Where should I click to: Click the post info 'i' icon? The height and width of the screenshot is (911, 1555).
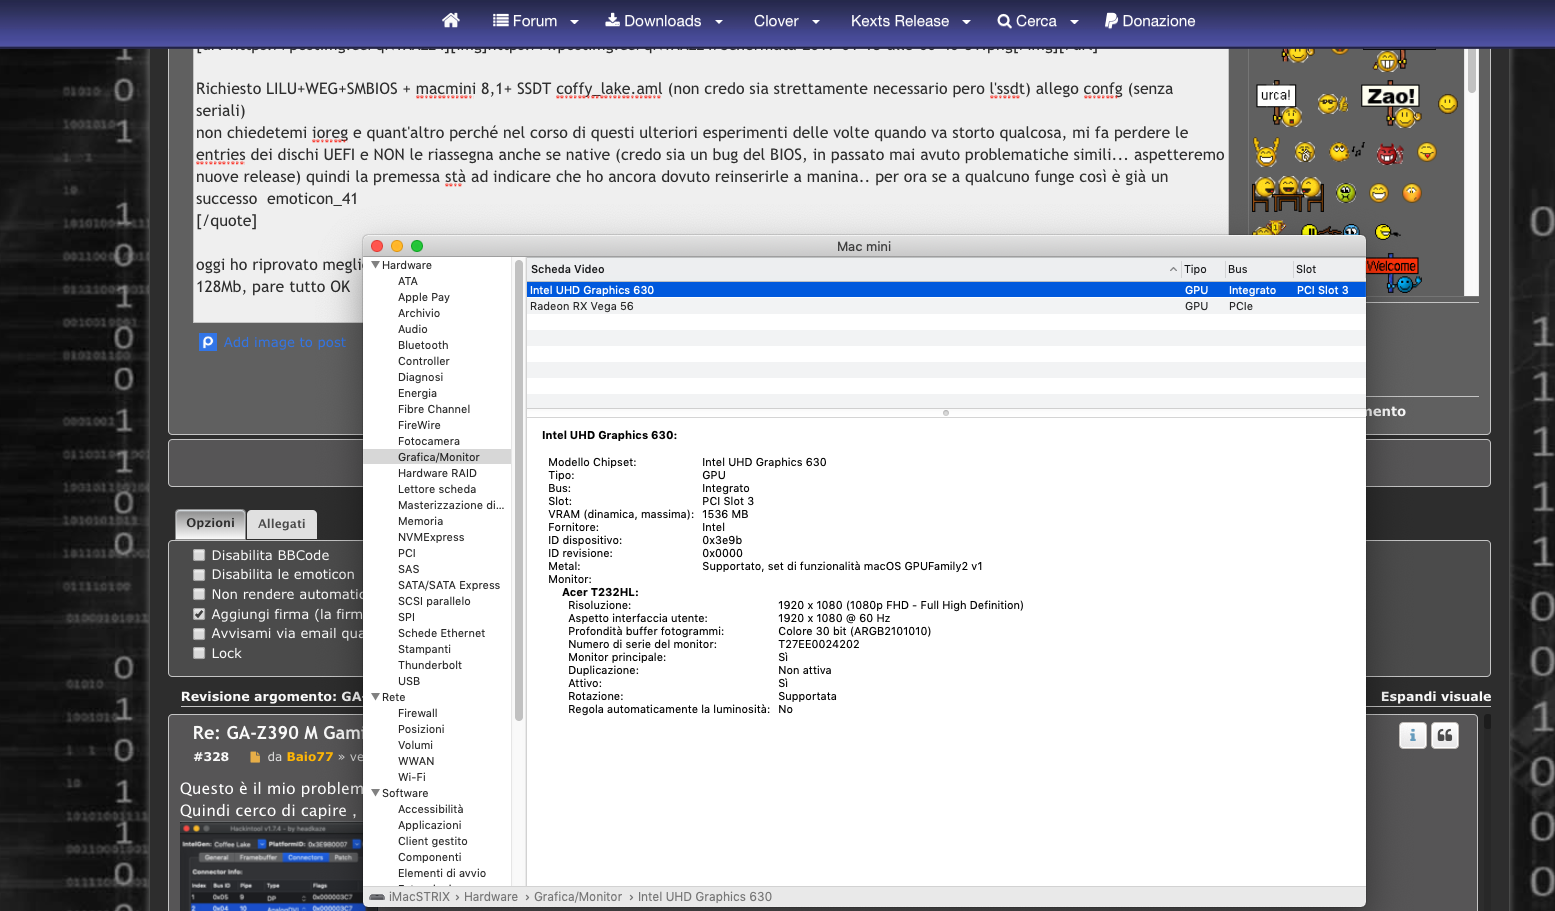tap(1412, 736)
